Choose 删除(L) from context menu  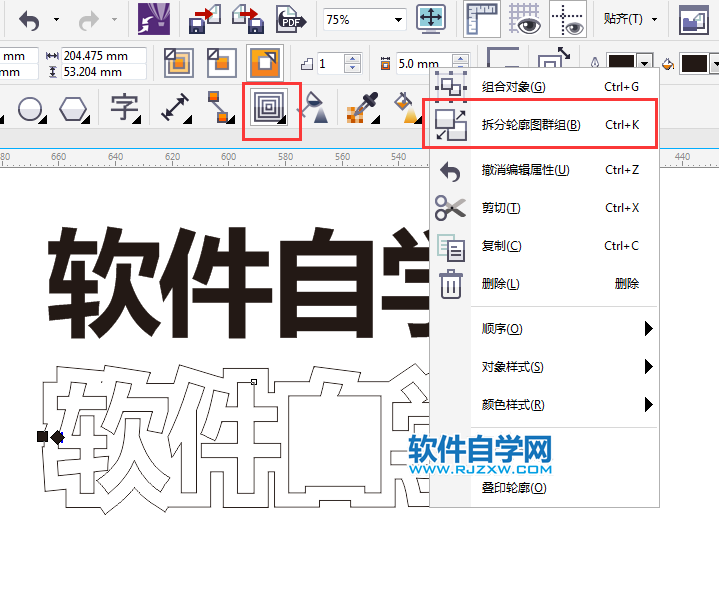click(x=544, y=284)
